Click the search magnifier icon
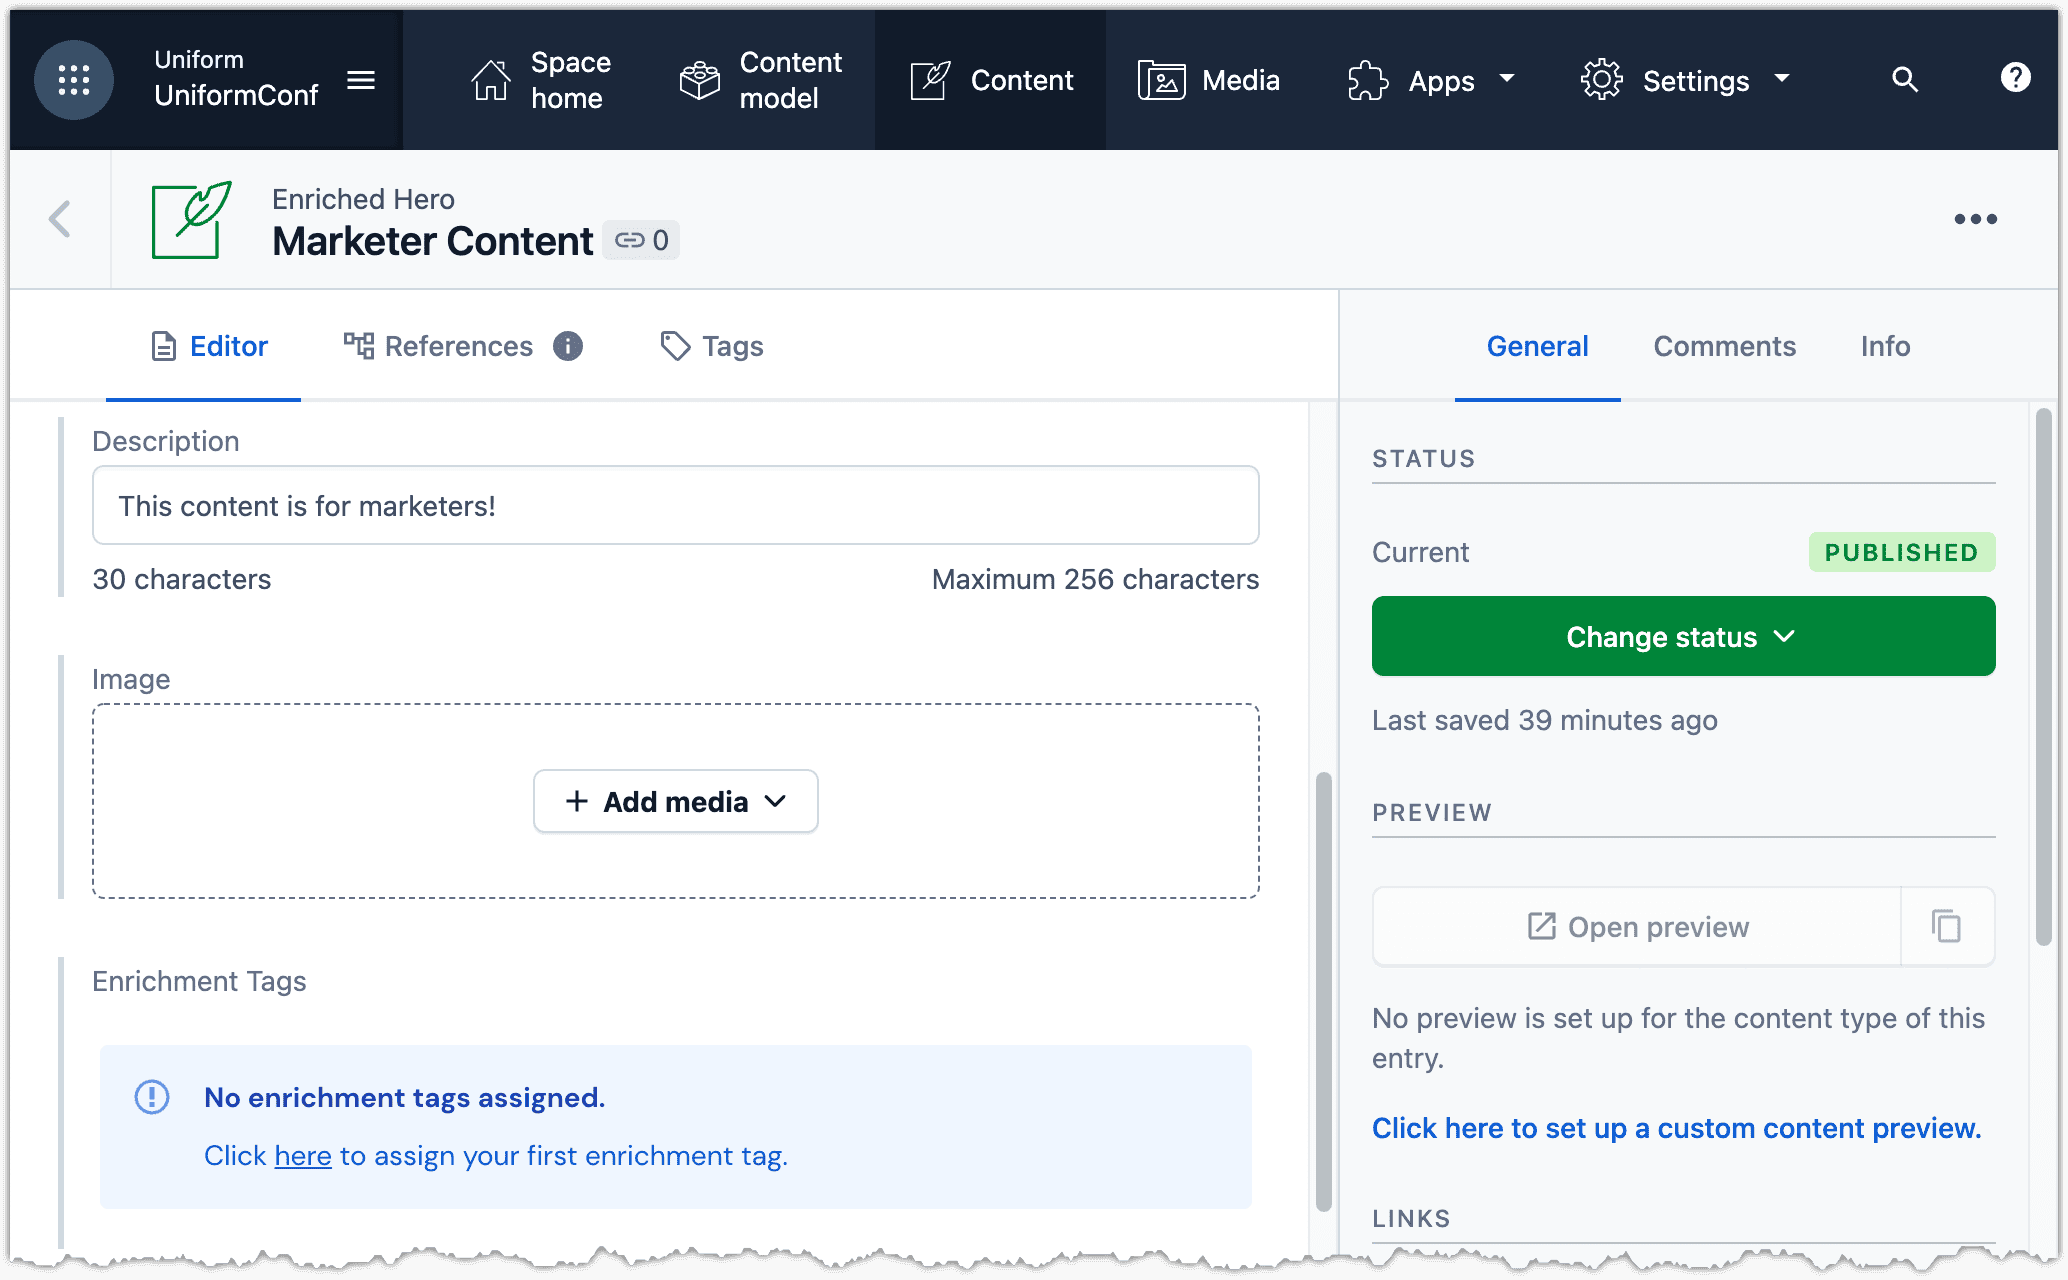 point(1905,80)
